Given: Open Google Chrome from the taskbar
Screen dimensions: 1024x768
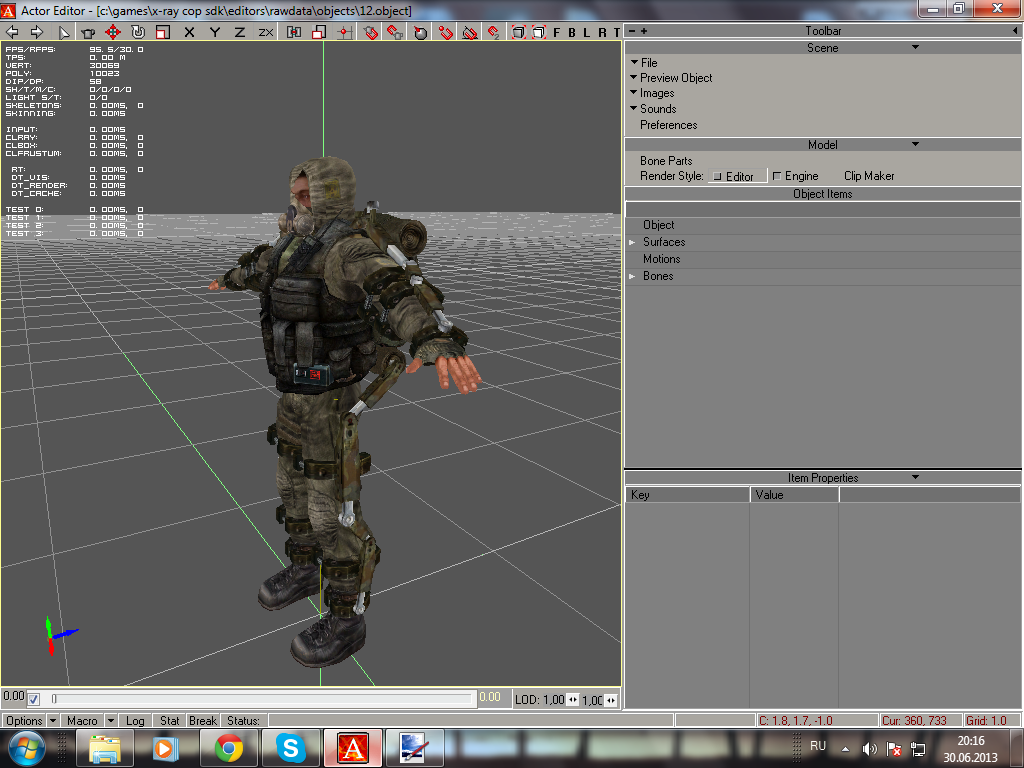Looking at the screenshot, I should point(229,748).
